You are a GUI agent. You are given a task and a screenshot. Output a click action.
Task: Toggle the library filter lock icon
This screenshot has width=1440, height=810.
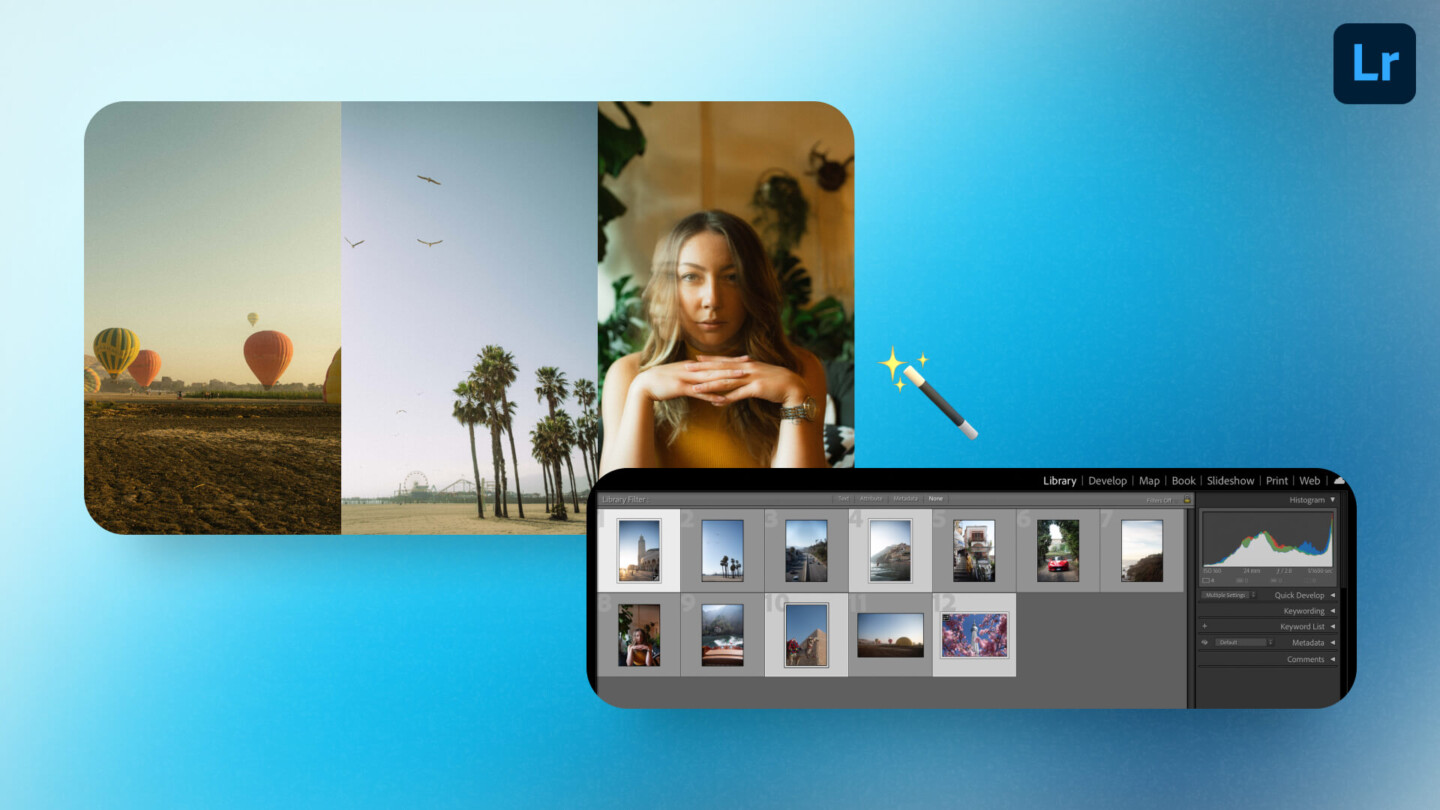click(1187, 499)
